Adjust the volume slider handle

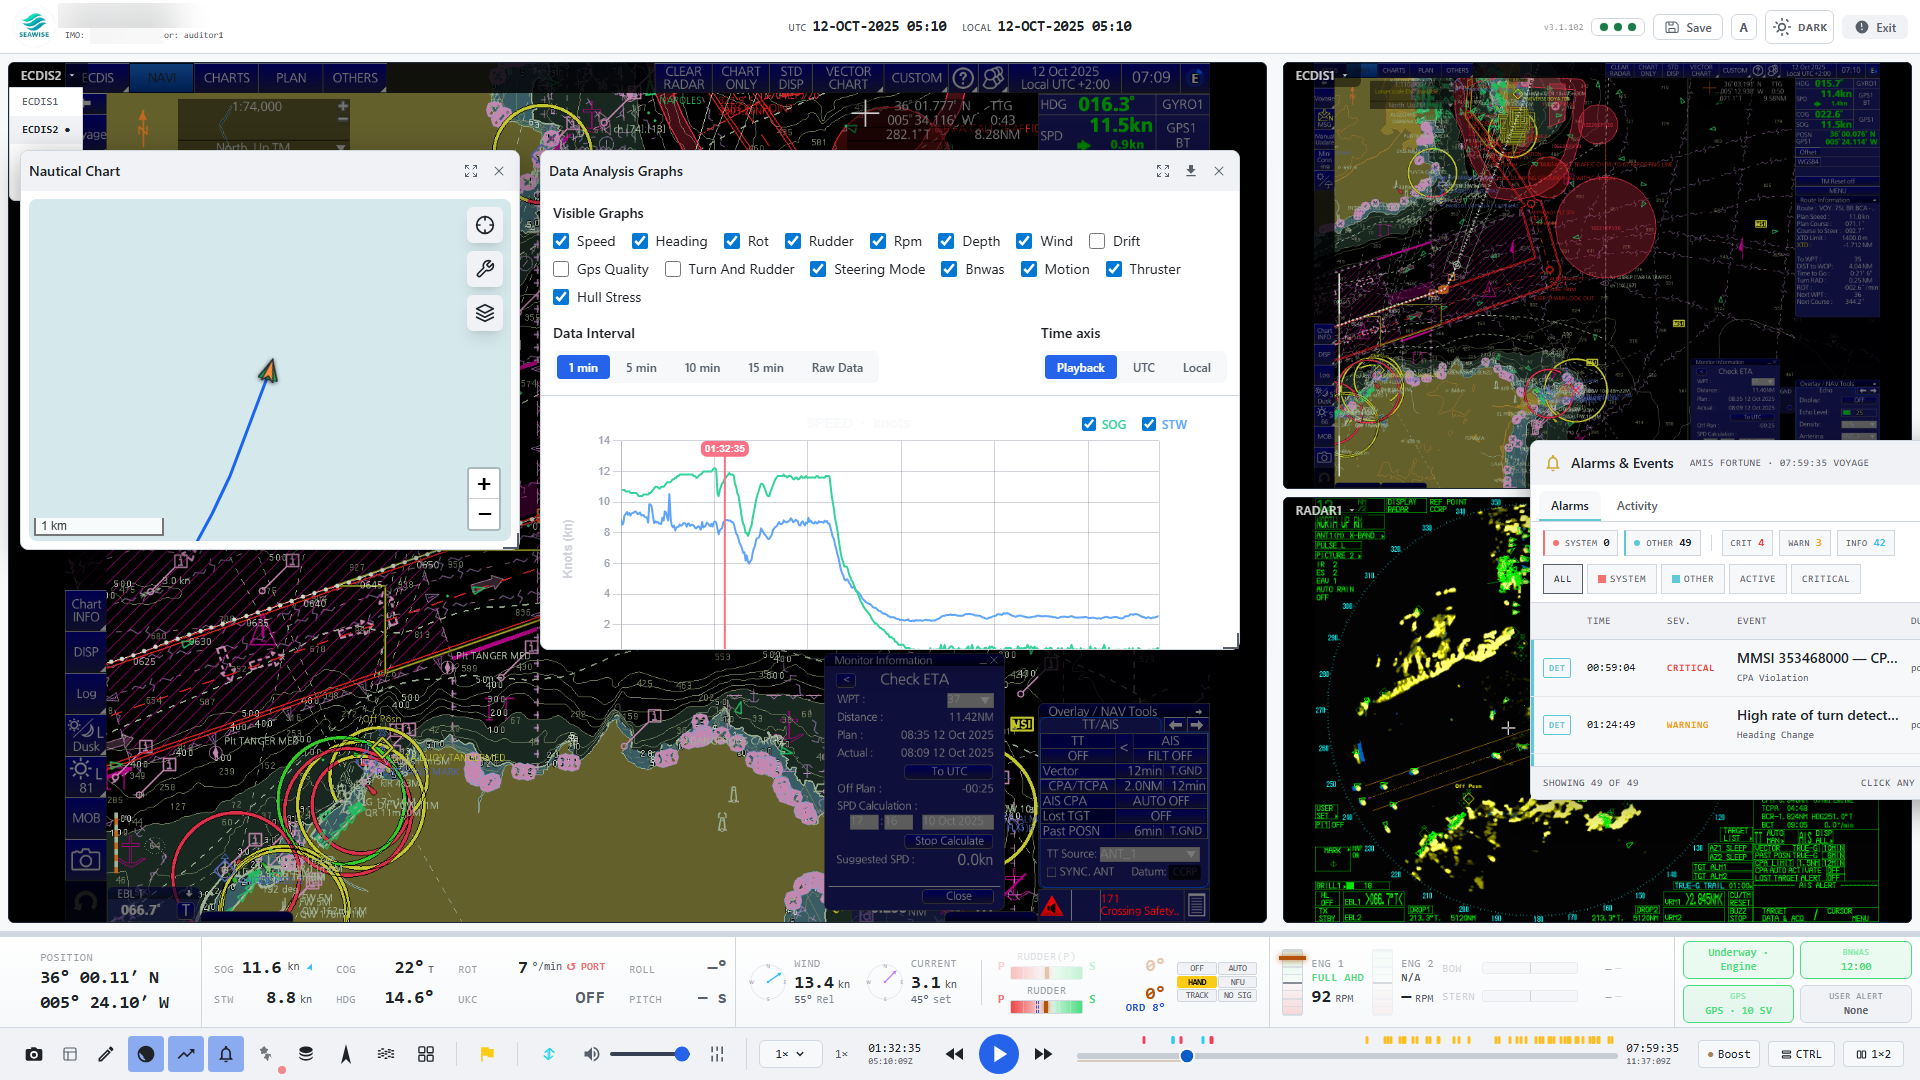tap(682, 1054)
